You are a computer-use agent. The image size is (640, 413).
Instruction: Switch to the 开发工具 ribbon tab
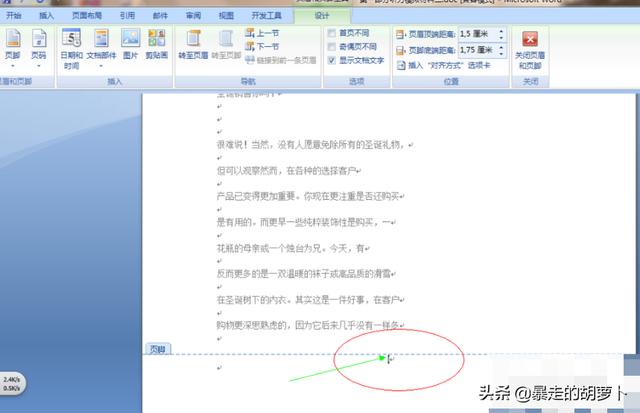267,16
